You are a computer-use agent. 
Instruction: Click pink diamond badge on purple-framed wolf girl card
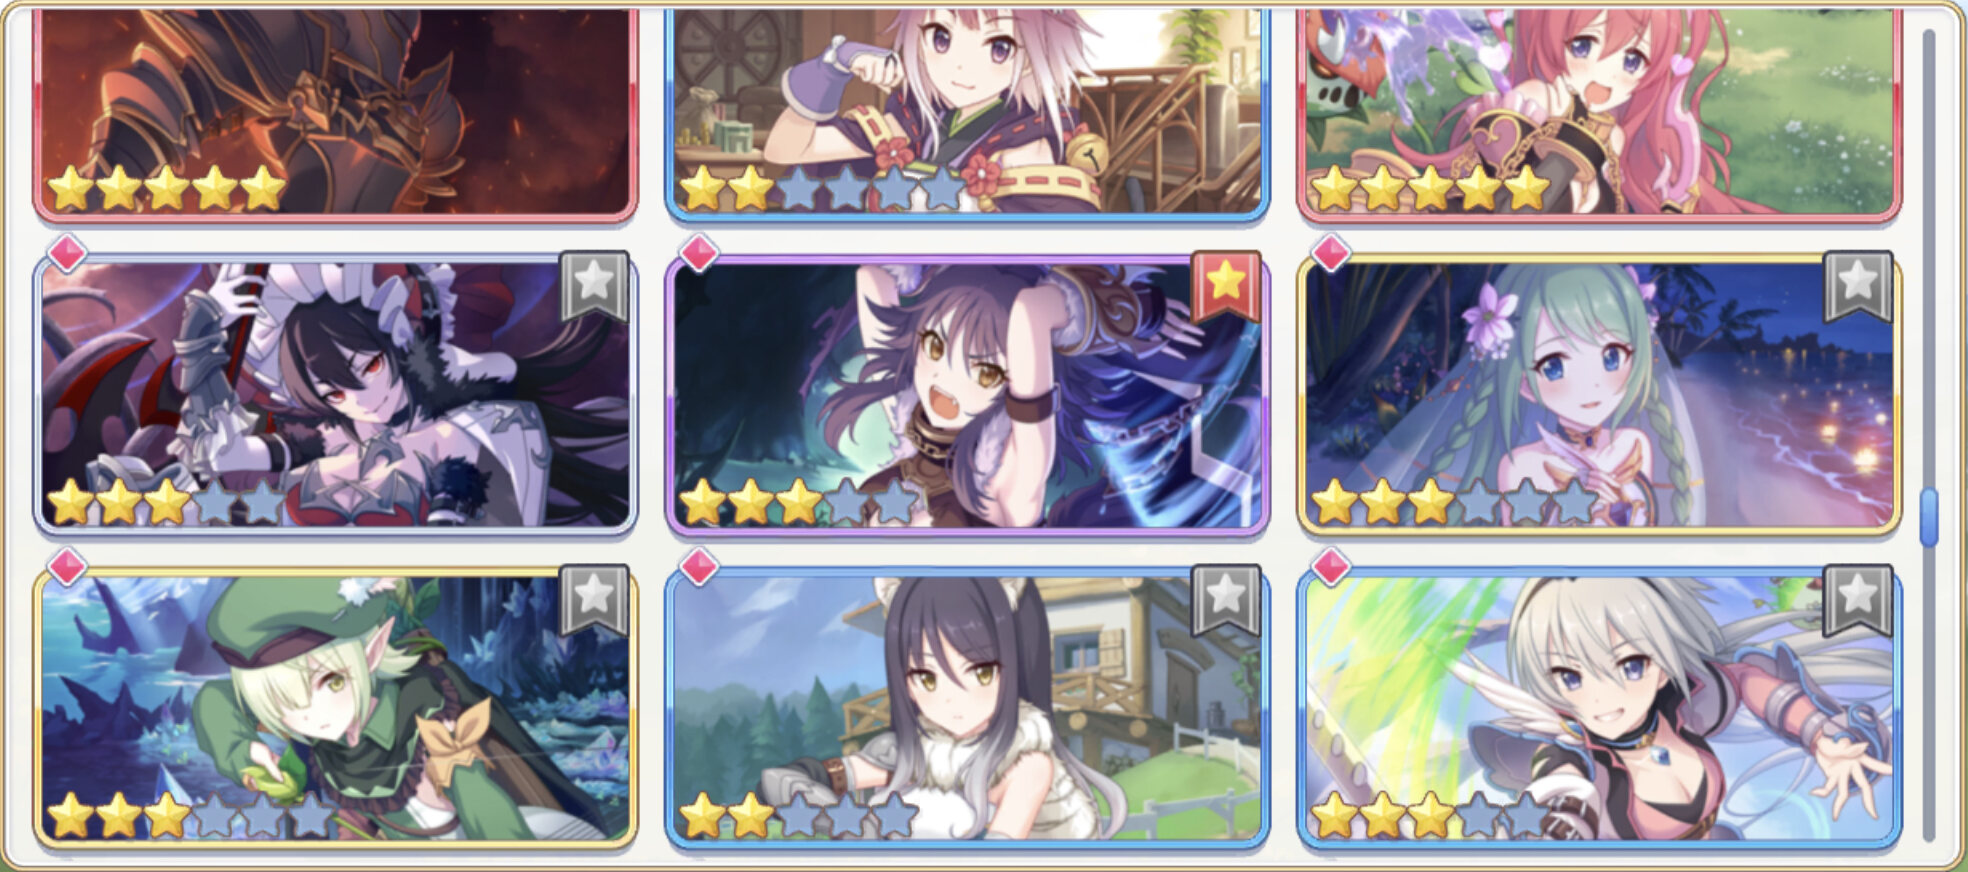pyautogui.click(x=699, y=254)
